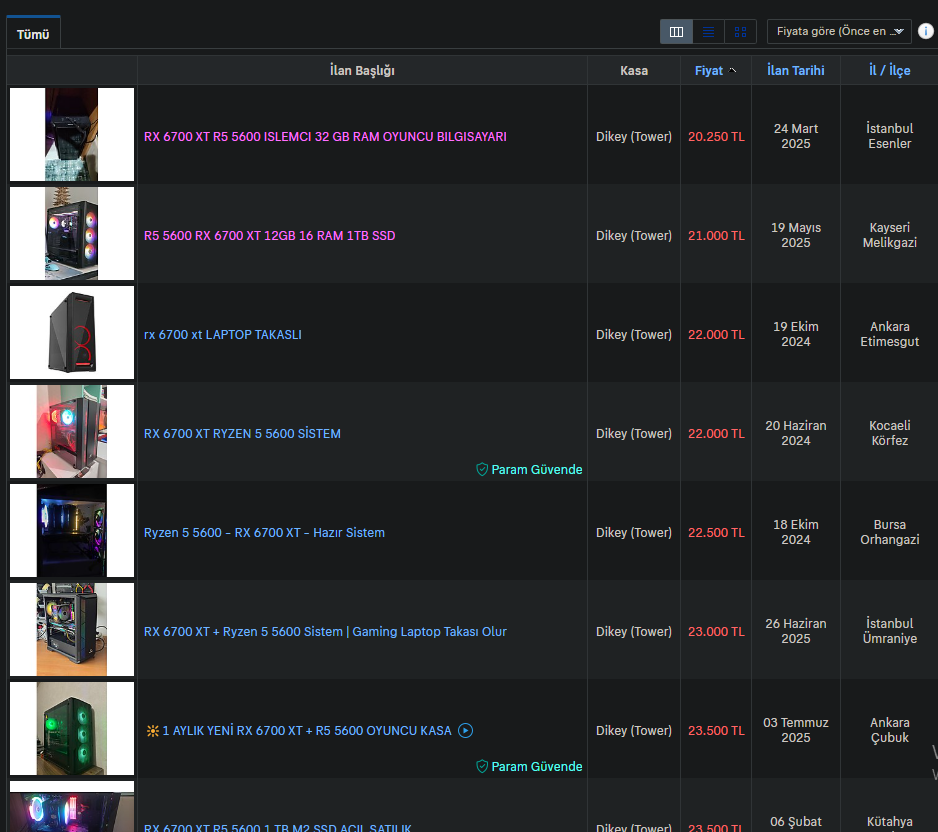The height and width of the screenshot is (832, 938).
Task: Click the 20 Haziran 2024 date
Action: pyautogui.click(x=796, y=433)
